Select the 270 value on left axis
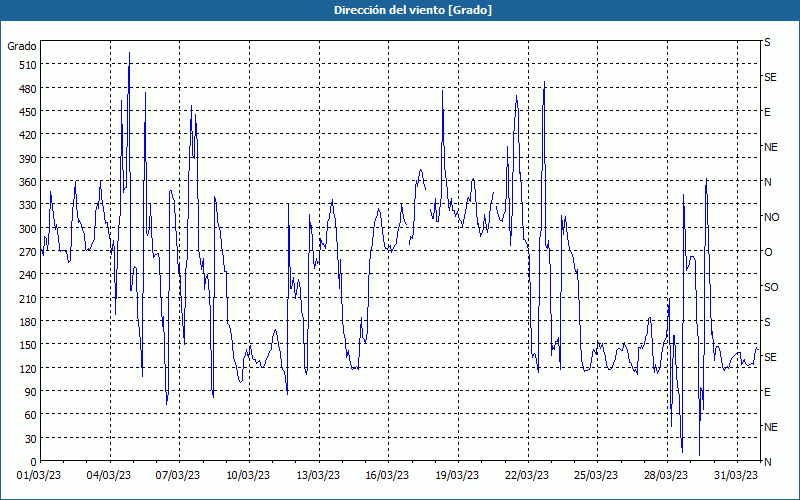The image size is (800, 500). coord(27,252)
